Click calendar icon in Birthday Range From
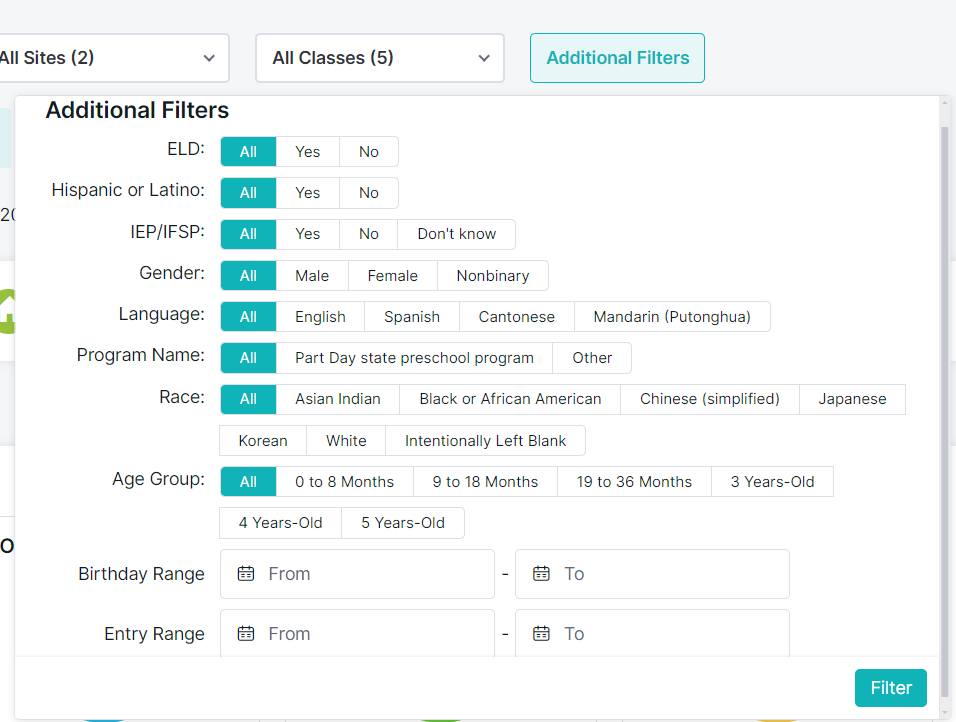Image resolution: width=956 pixels, height=722 pixels. tap(246, 574)
